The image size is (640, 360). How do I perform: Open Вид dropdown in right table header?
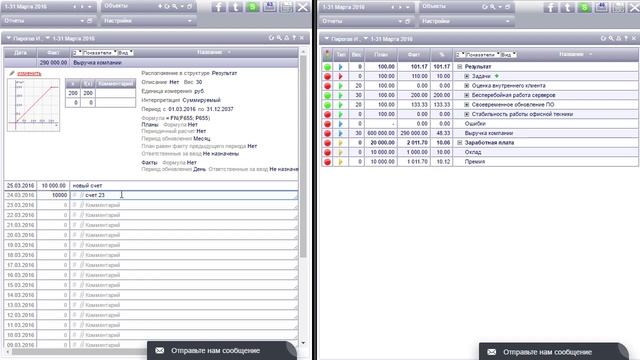pyautogui.click(x=509, y=55)
